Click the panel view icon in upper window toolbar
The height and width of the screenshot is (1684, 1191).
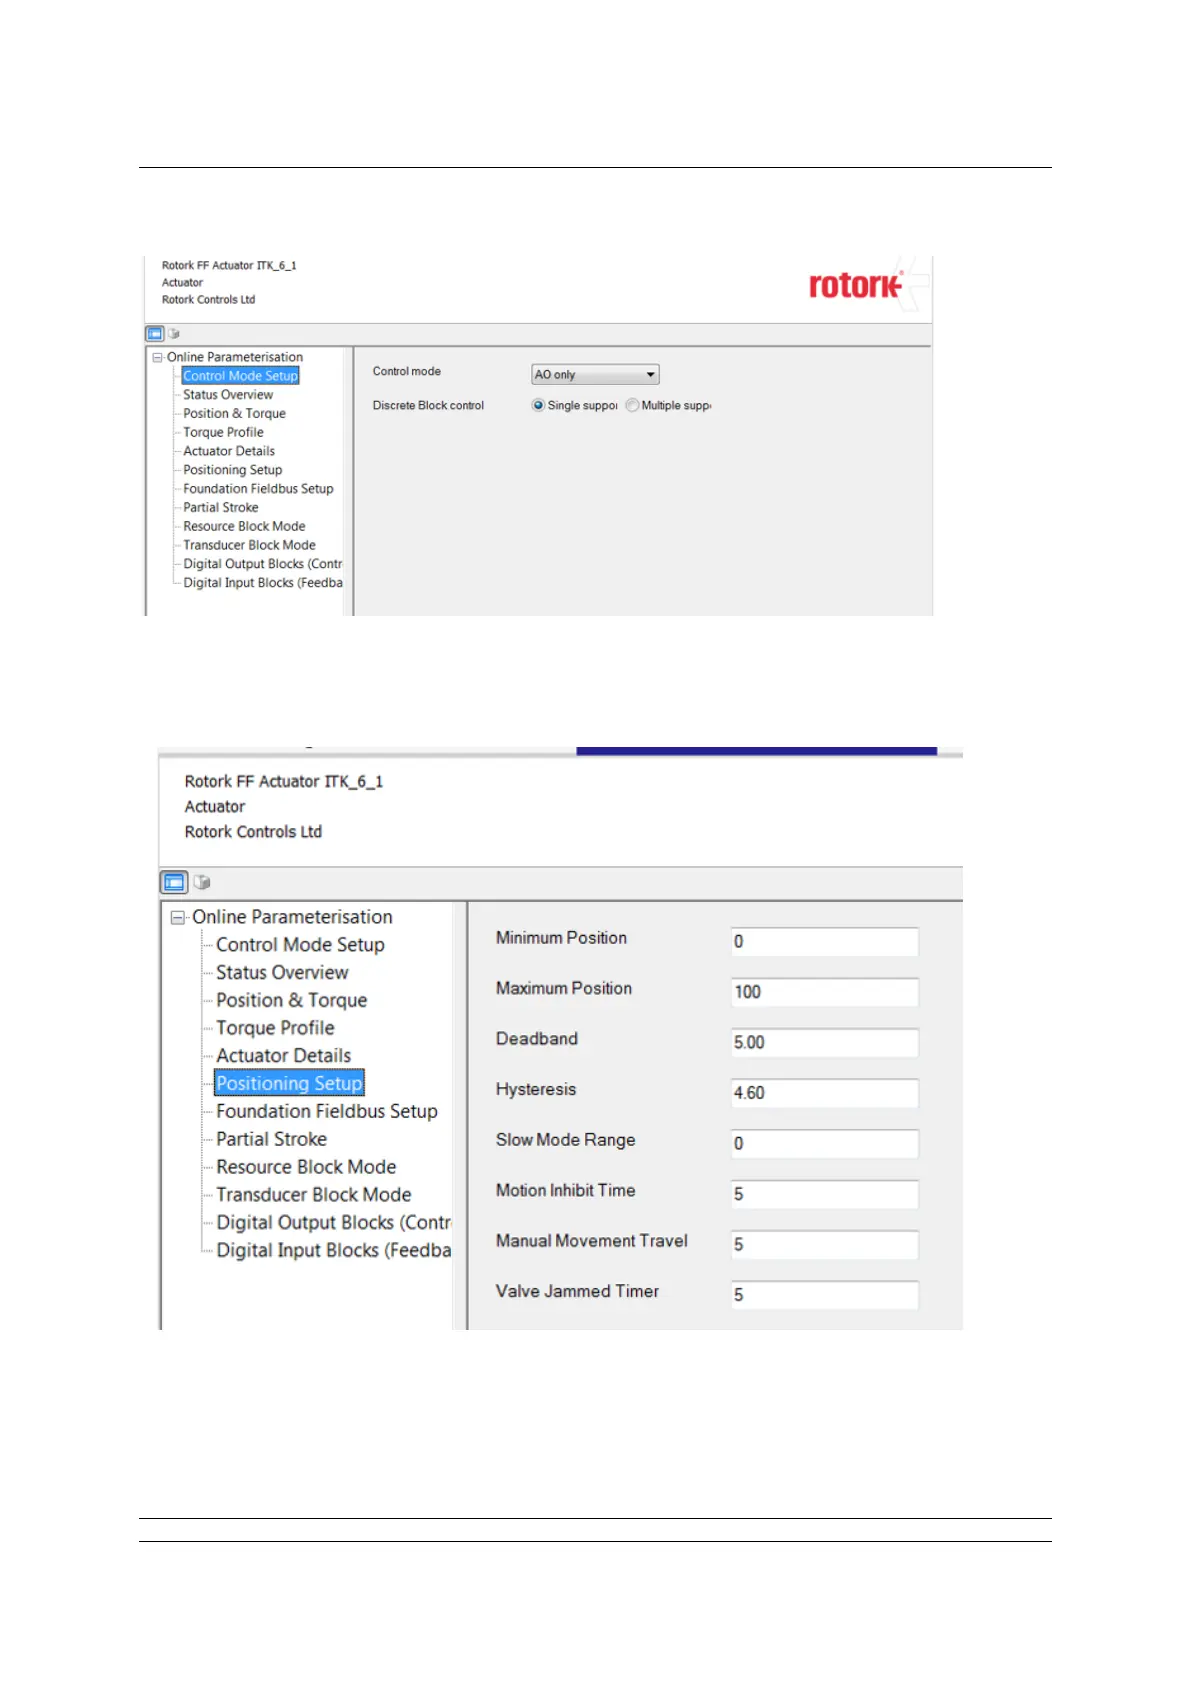155,334
